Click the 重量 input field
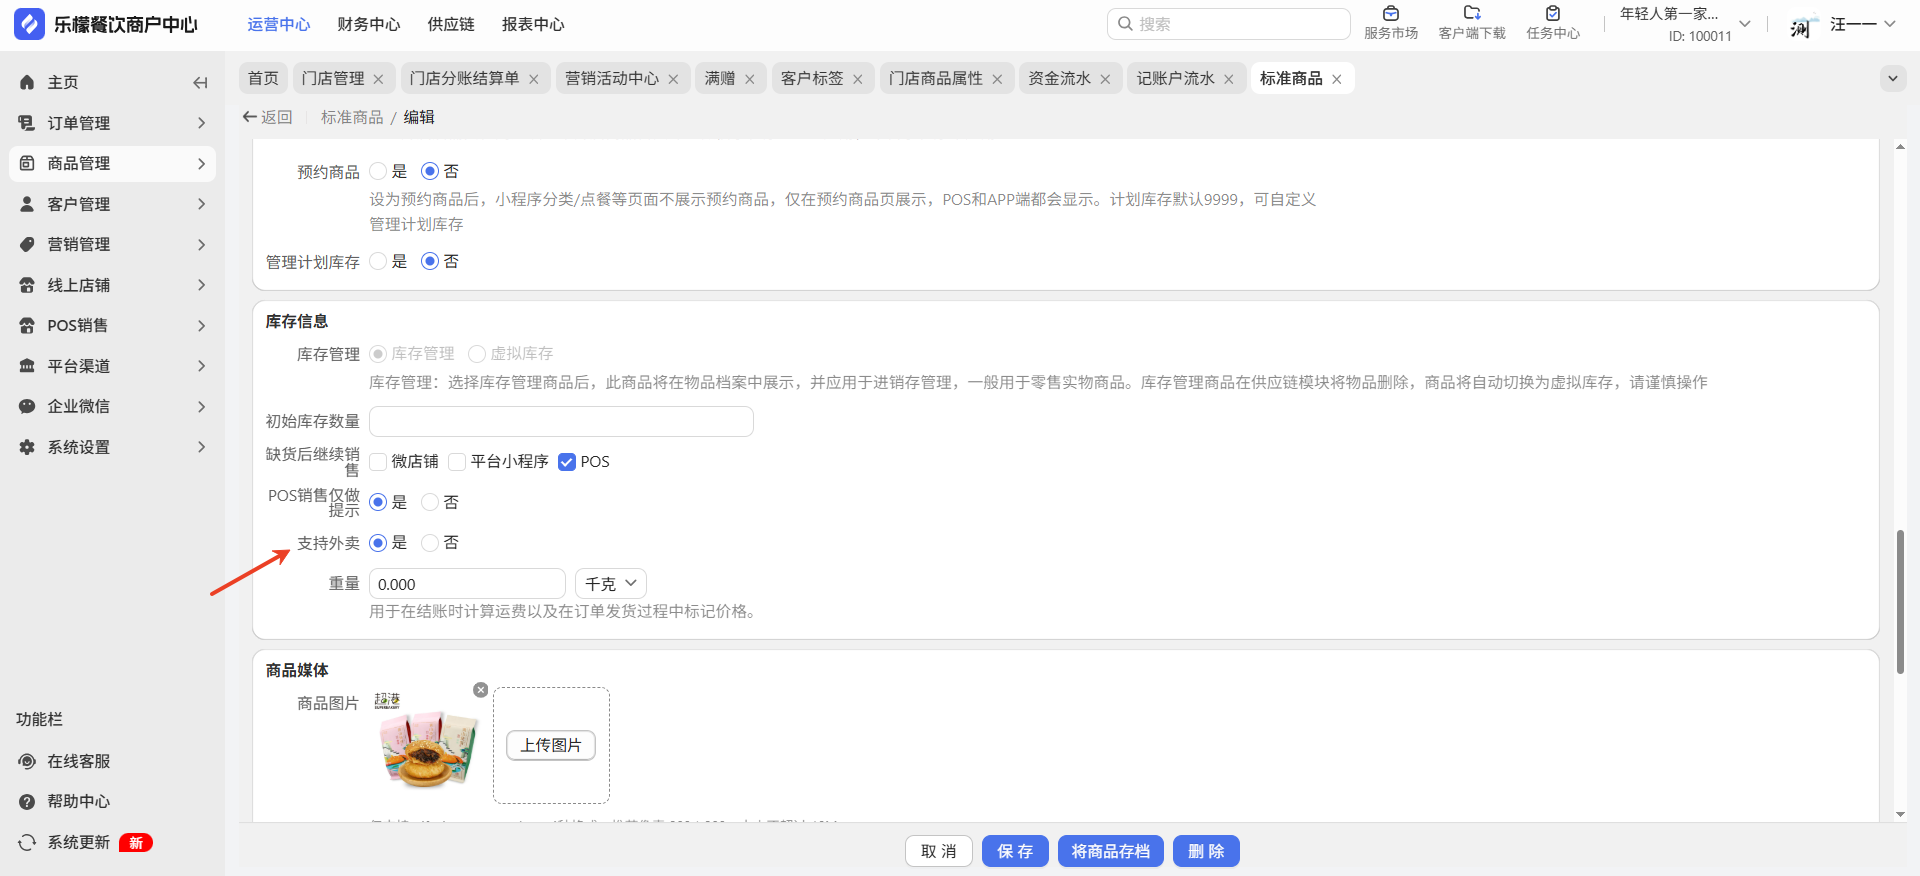 (467, 584)
